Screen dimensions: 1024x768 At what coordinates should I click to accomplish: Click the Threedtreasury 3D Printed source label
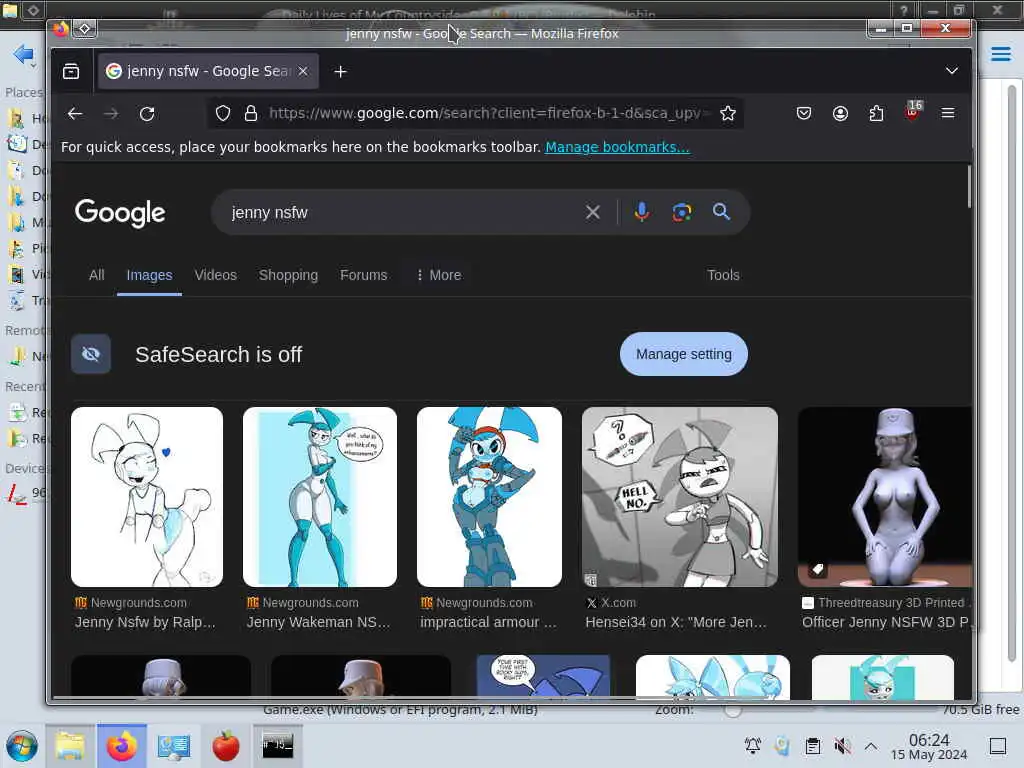(892, 603)
